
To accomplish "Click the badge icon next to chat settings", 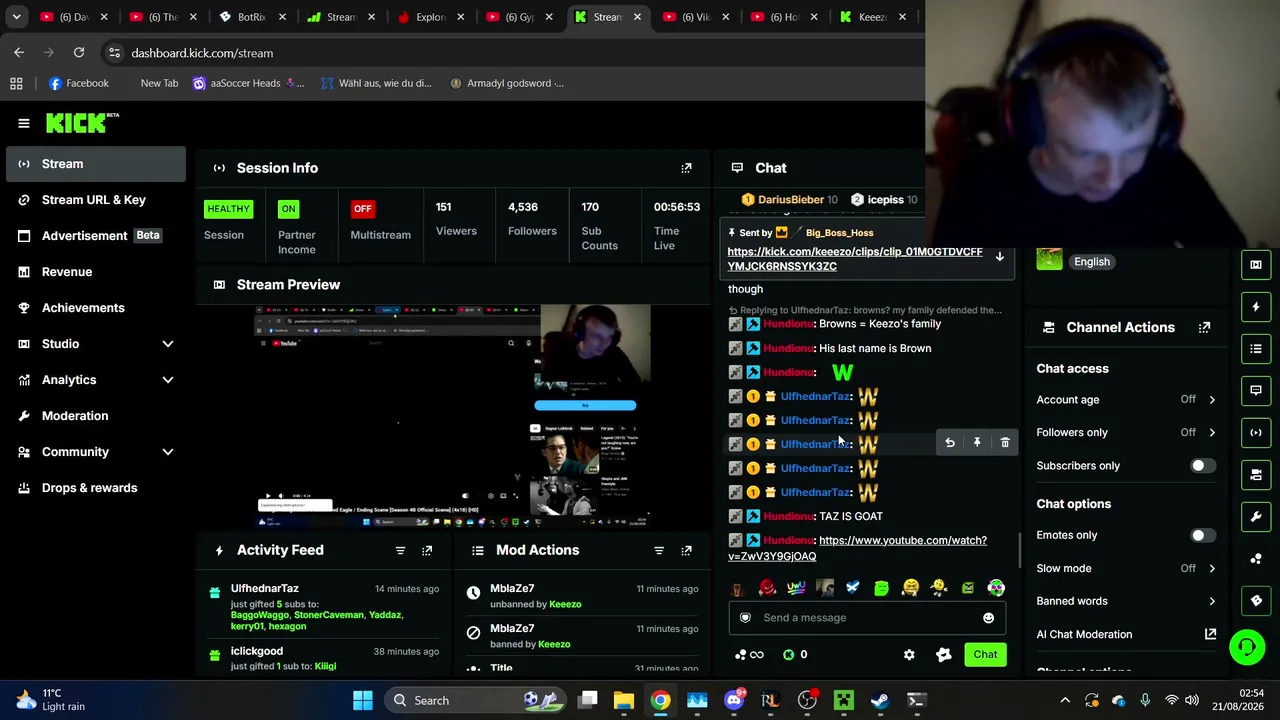I will pyautogui.click(x=944, y=655).
